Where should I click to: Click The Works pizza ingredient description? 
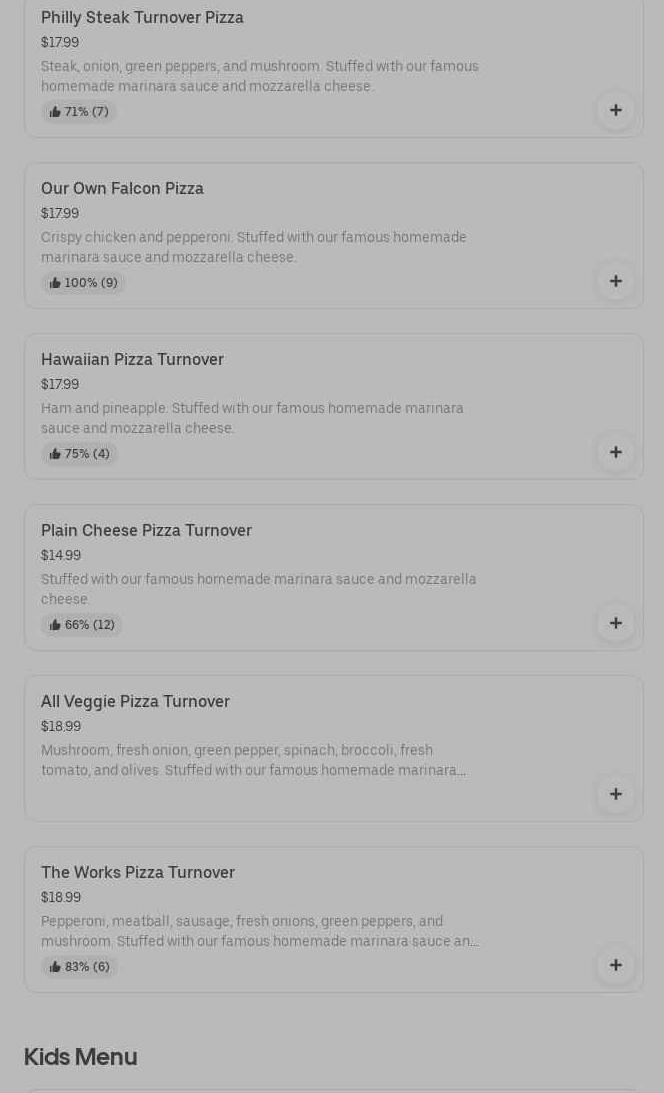[259, 931]
